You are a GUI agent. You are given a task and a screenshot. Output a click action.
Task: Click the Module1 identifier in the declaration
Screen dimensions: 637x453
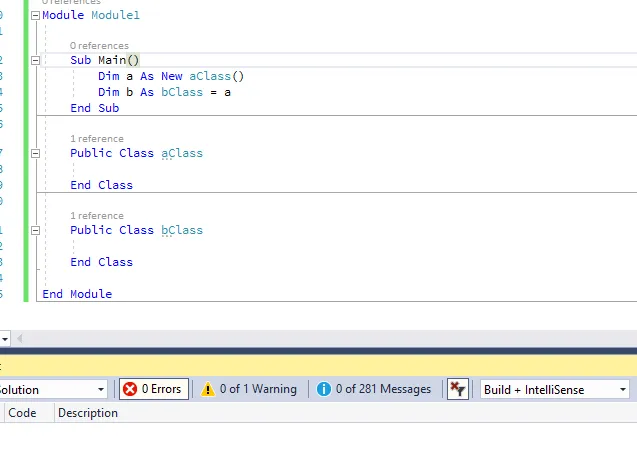click(x=115, y=15)
